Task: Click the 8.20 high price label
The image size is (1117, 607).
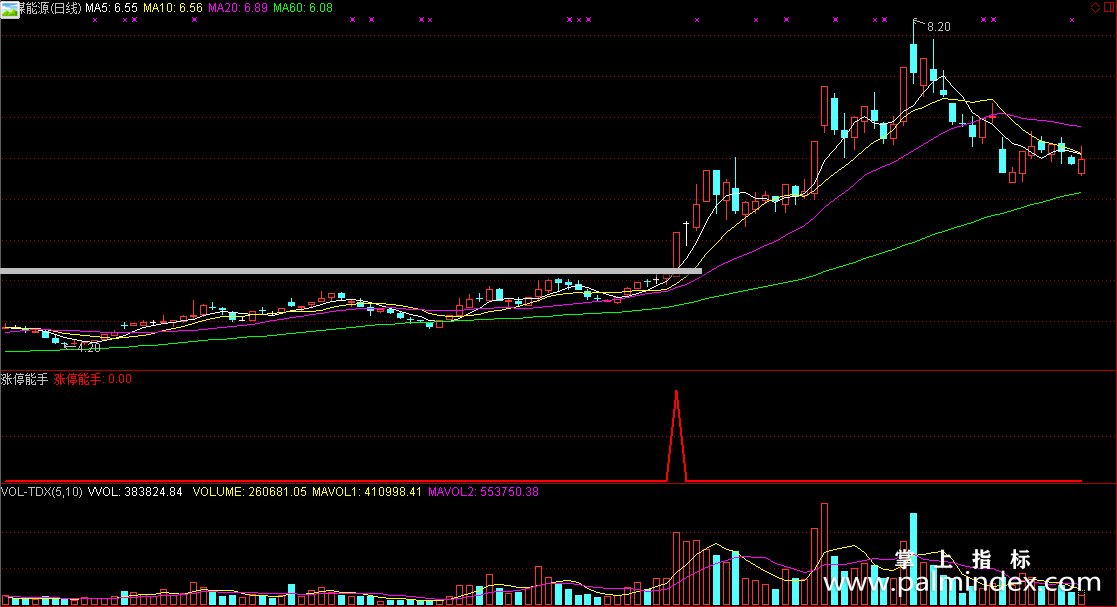Action: pyautogui.click(x=938, y=27)
